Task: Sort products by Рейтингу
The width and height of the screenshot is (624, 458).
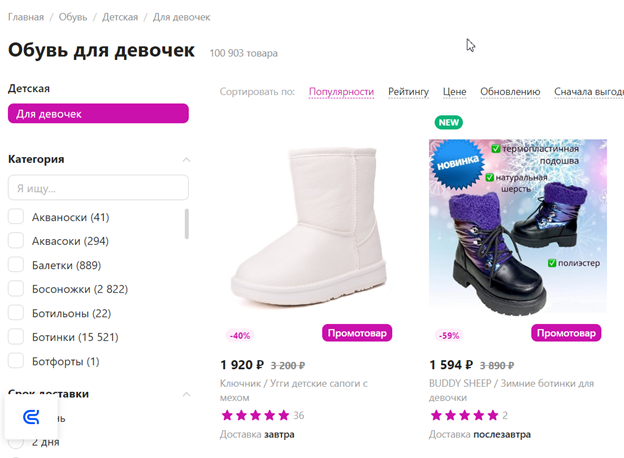Action: 408,92
